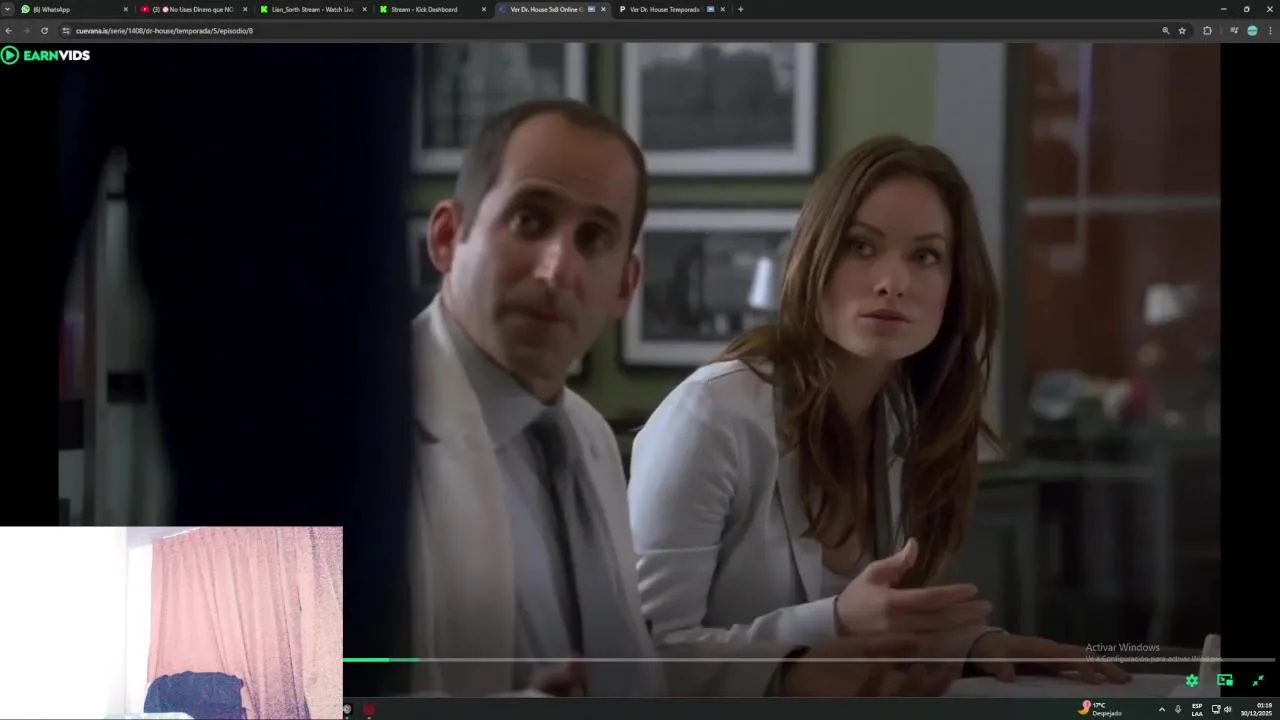Viewport: 1280px width, 720px height.
Task: Go back to the previous page
Action: [8, 30]
